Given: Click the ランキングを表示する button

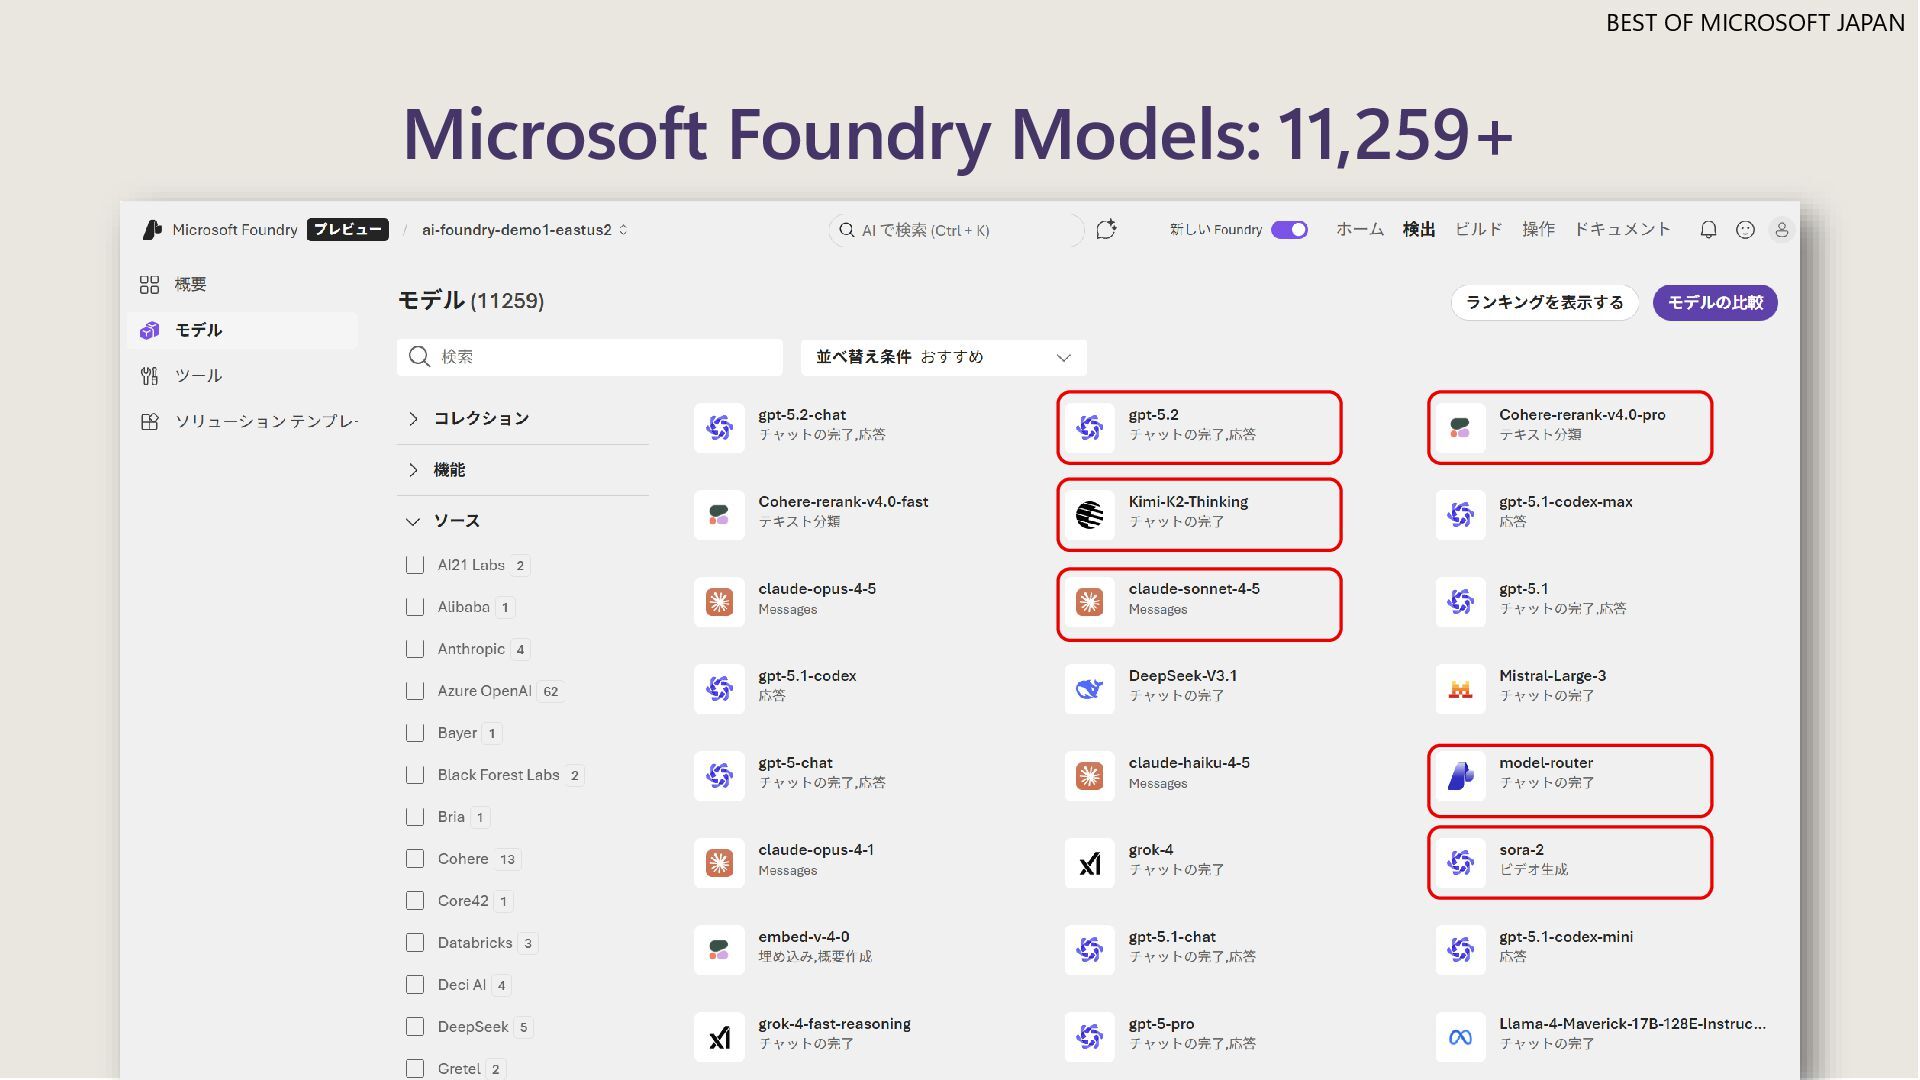Looking at the screenshot, I should pos(1544,303).
